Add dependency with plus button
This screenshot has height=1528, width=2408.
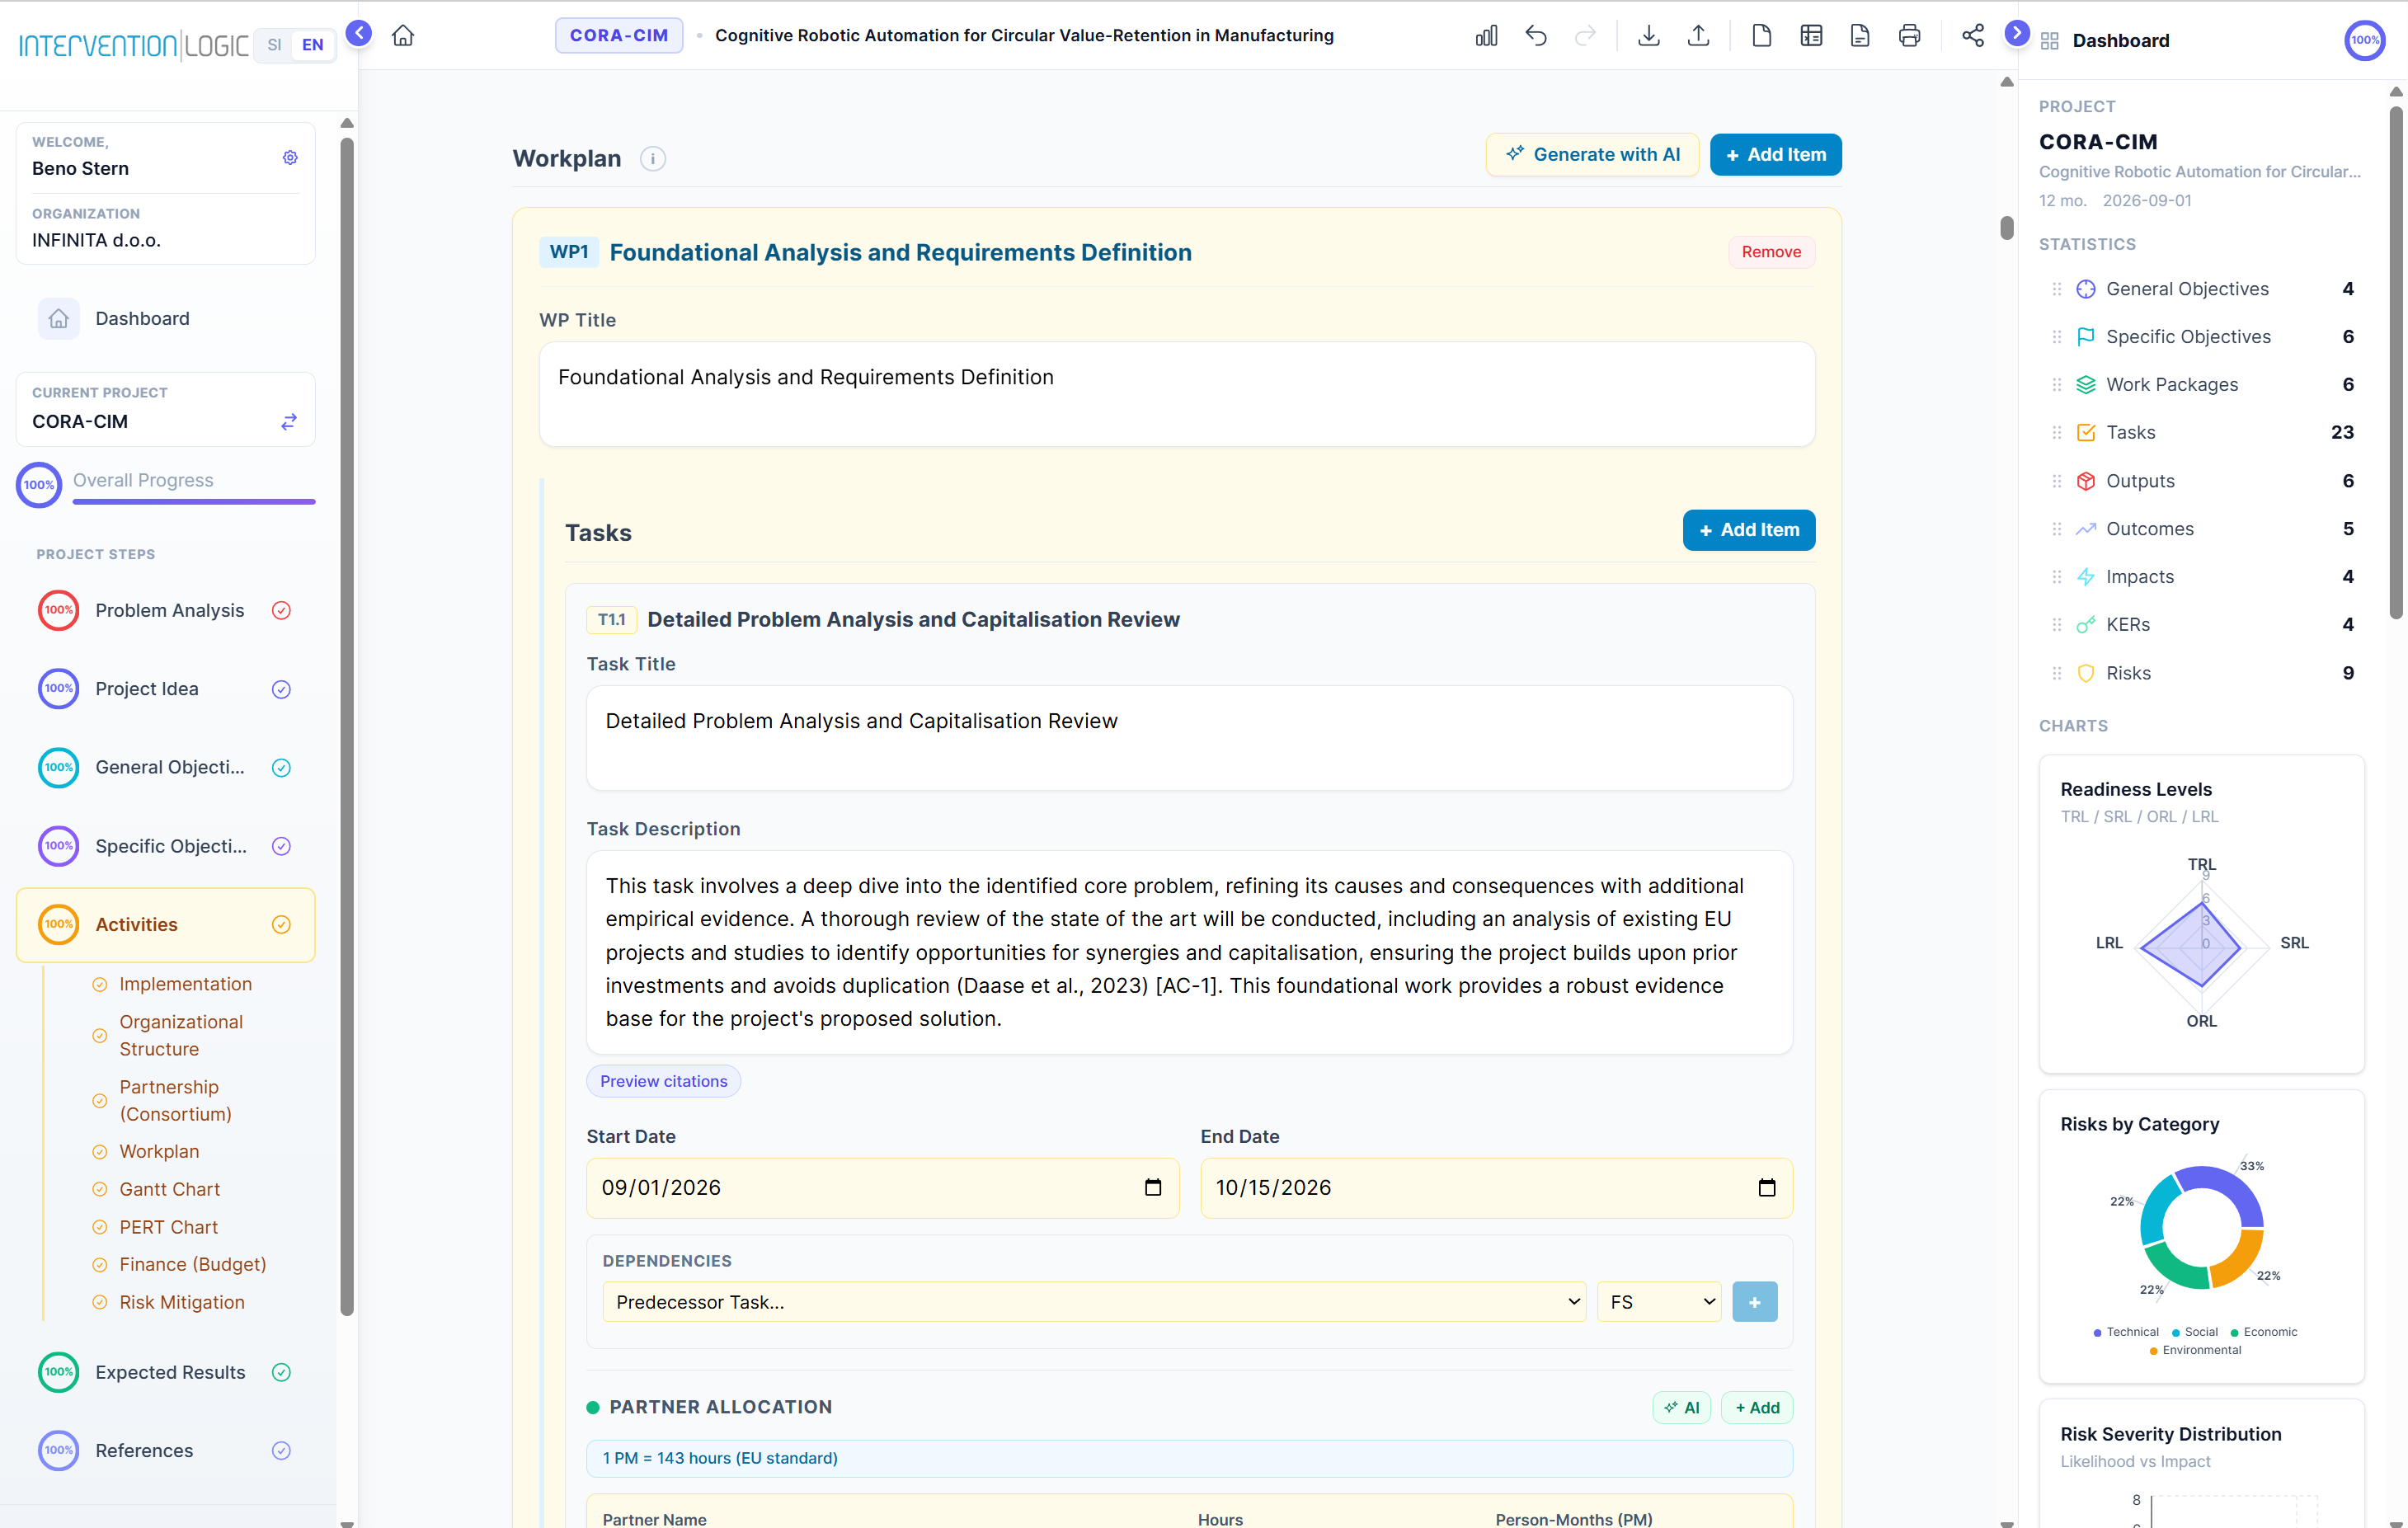1755,1302
